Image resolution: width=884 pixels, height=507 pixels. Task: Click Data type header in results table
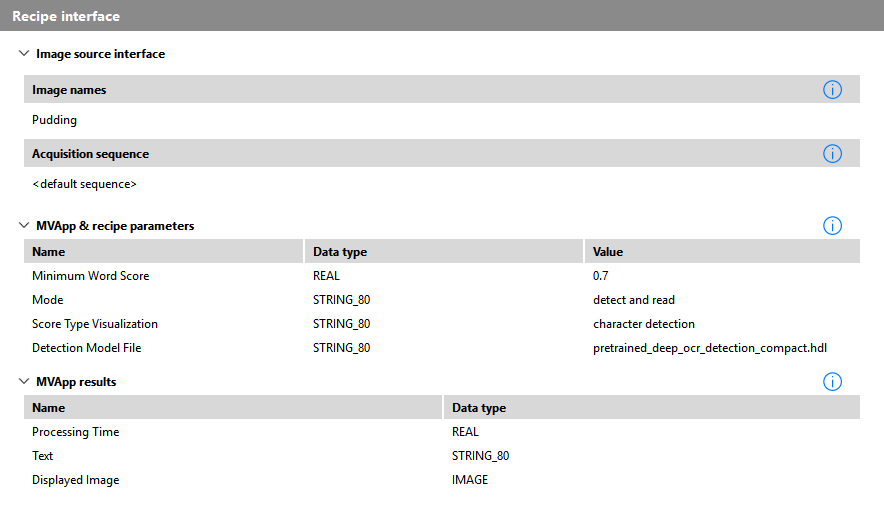coord(479,408)
